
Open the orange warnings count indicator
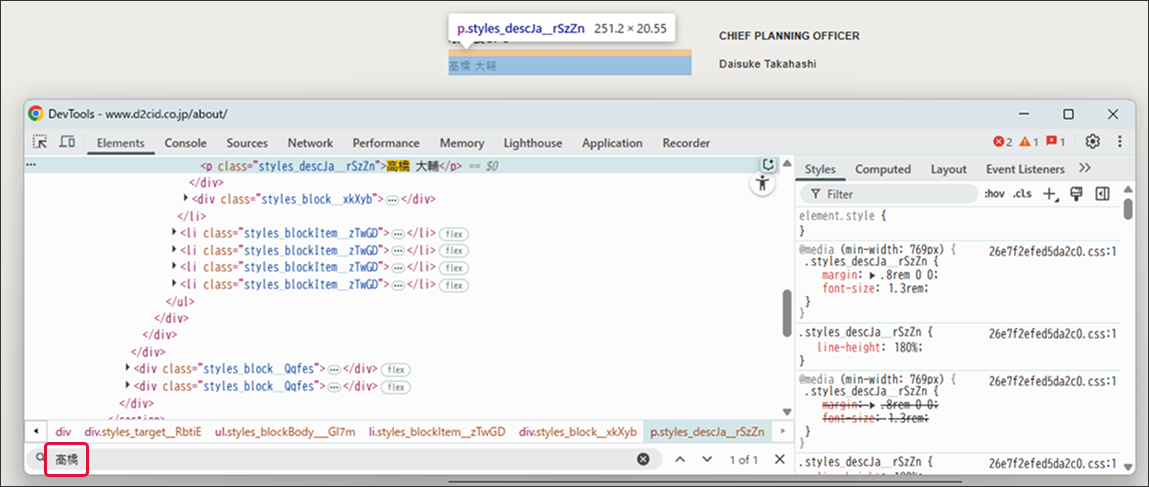tap(1029, 142)
